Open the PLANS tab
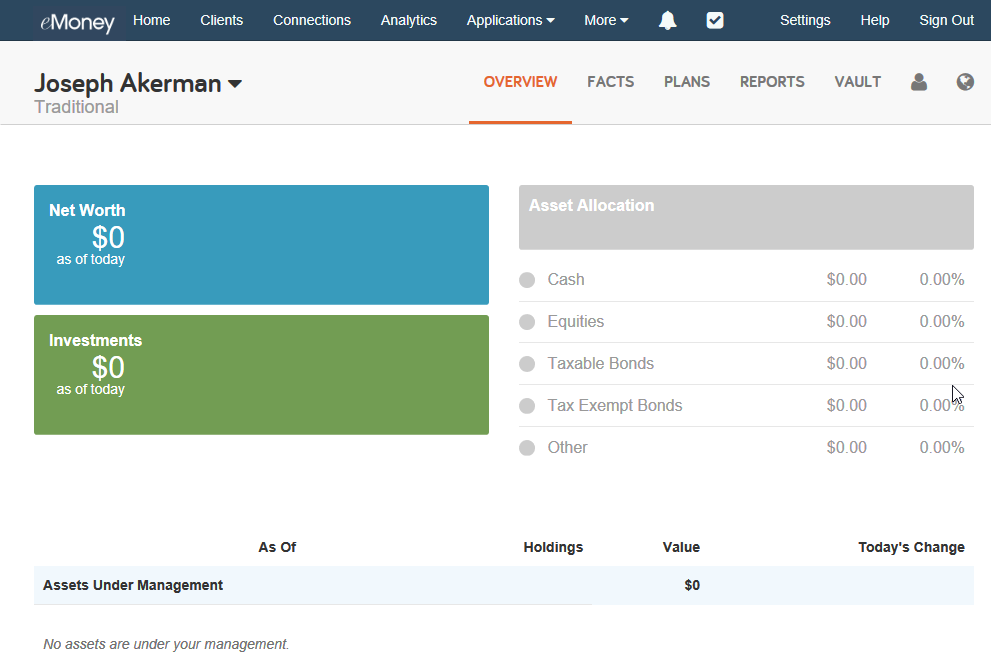Viewport: 991px width, 669px height. pyautogui.click(x=686, y=82)
